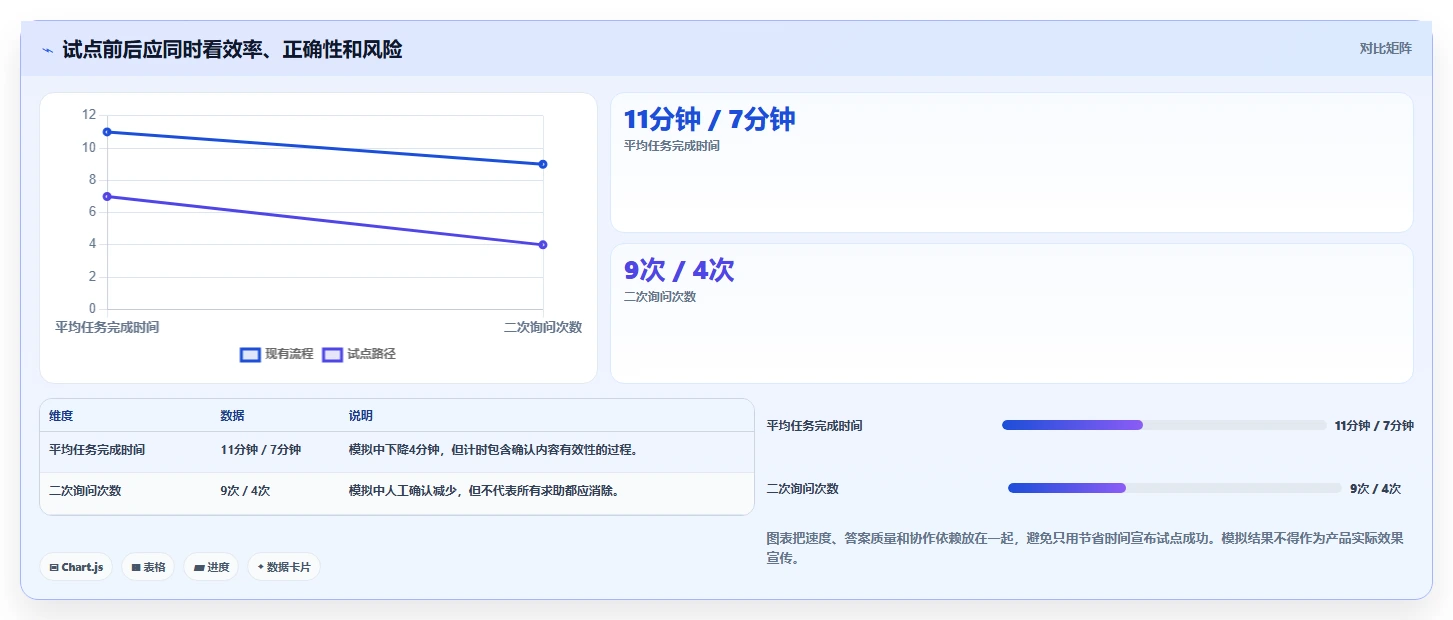Screen dimensions: 1453x620
Task: Click the Chart.js tag
Action: 77,567
